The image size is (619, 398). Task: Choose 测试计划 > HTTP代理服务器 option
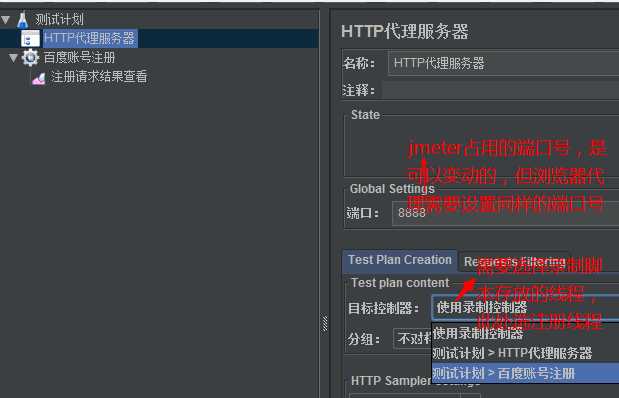[525, 353]
